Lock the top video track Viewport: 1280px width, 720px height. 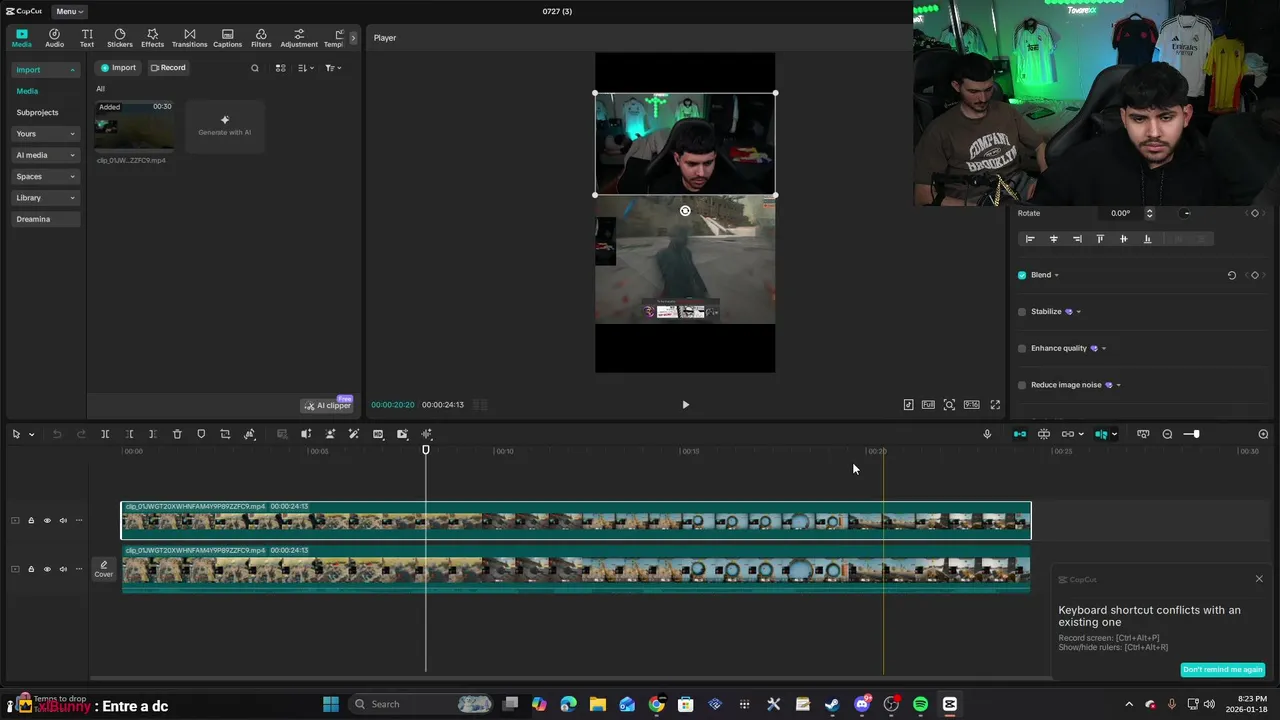coord(31,520)
